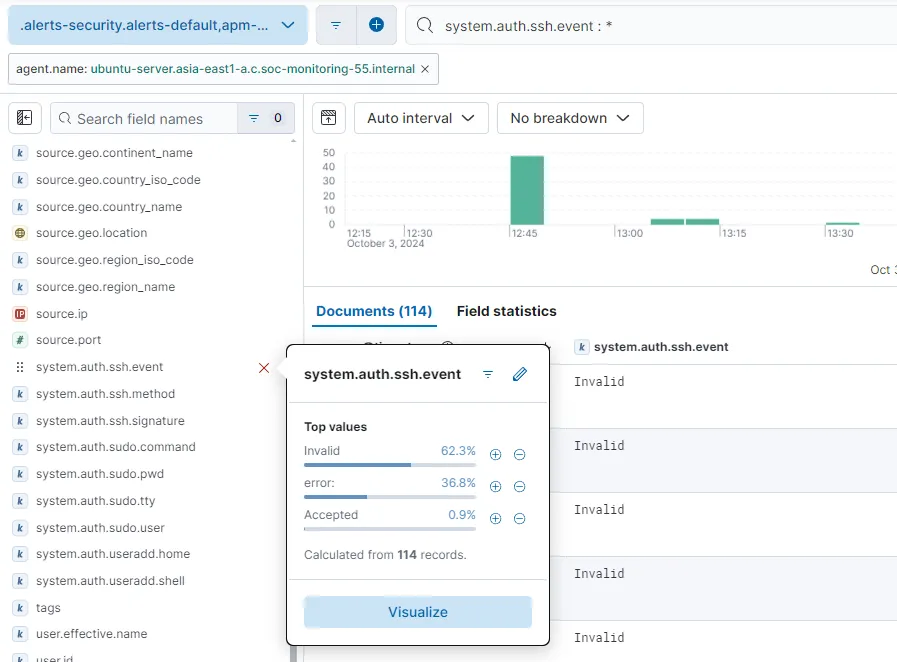Filter for the Invalid value

click(495, 455)
